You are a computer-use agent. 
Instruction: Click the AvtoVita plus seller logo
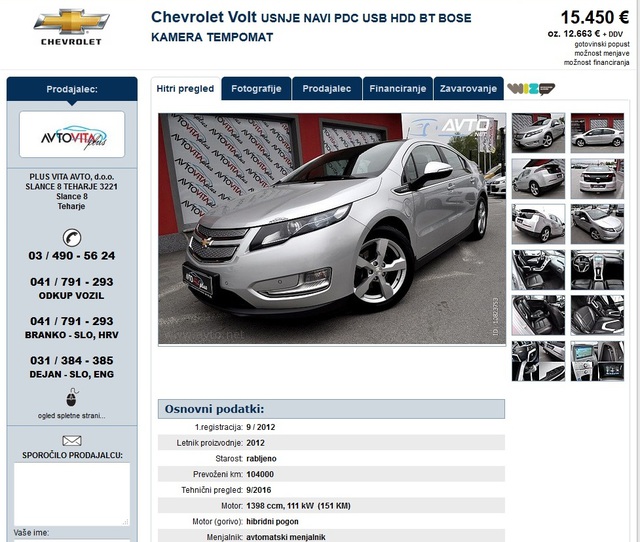tap(72, 134)
